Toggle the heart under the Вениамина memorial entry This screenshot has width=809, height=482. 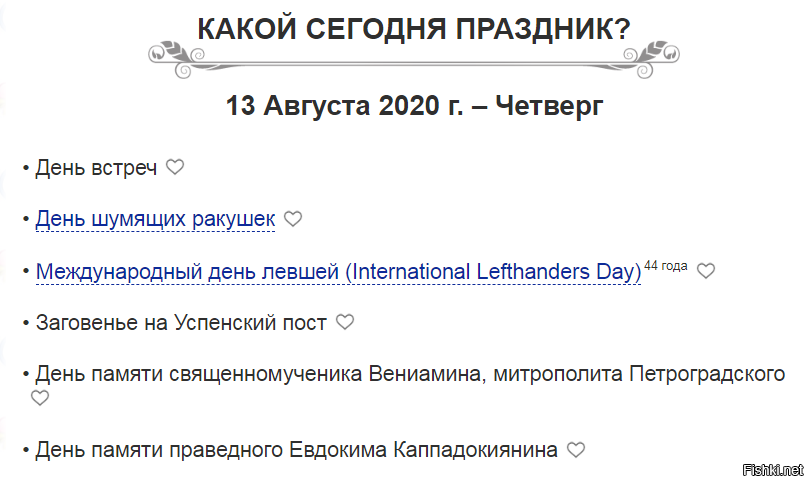[40, 398]
